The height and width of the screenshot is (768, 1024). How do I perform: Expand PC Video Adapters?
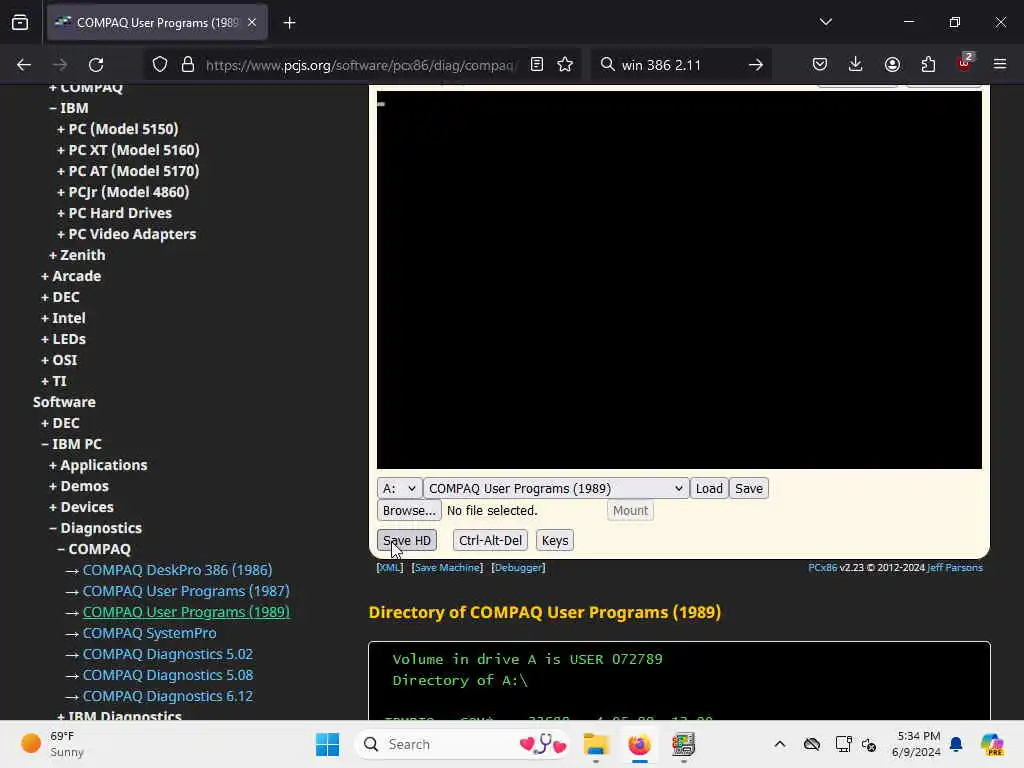tap(127, 234)
